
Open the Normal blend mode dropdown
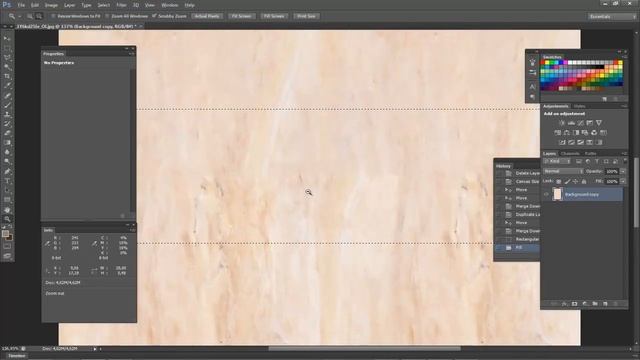563,171
